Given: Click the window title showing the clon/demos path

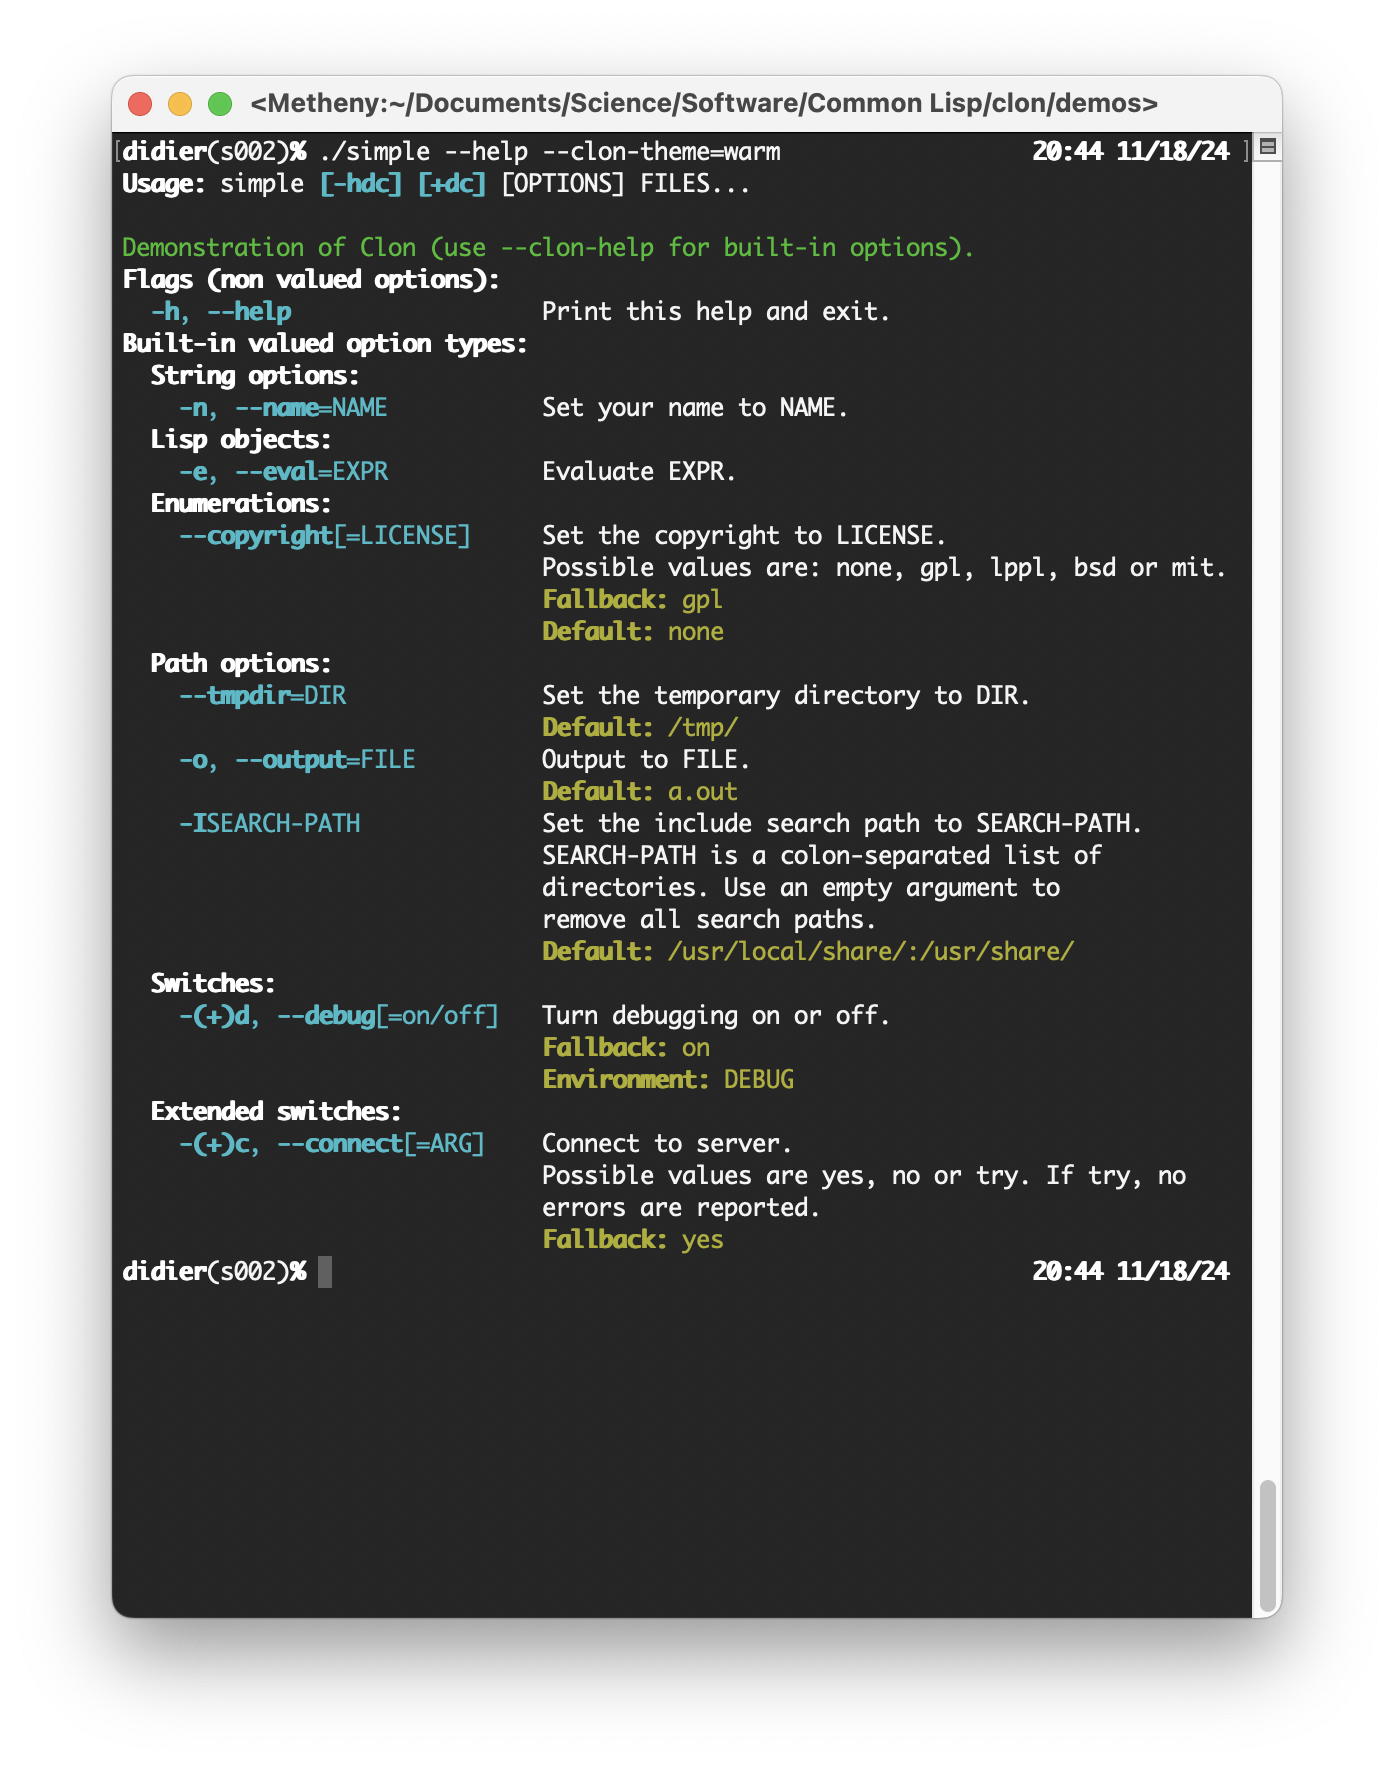Looking at the screenshot, I should click(x=704, y=103).
